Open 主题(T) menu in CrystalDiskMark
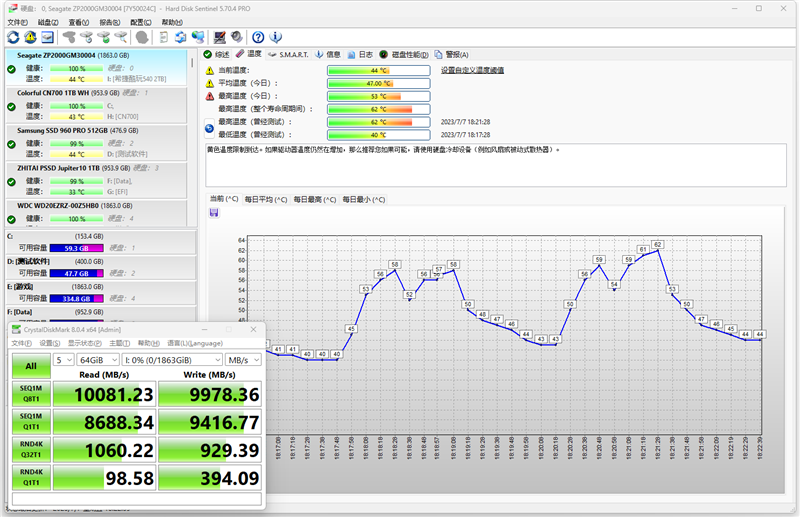 (x=119, y=343)
